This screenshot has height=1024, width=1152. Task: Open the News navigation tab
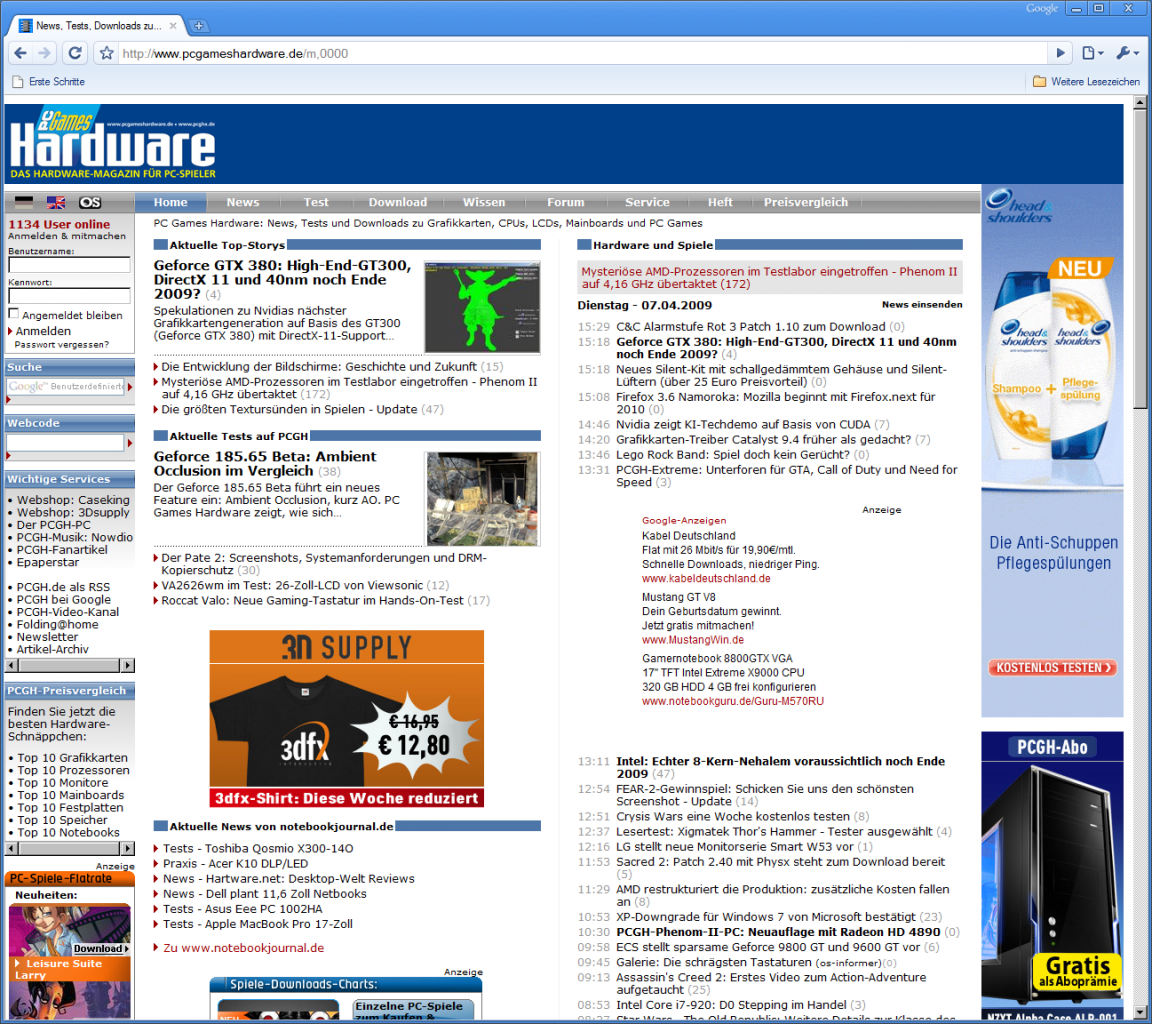tap(242, 203)
